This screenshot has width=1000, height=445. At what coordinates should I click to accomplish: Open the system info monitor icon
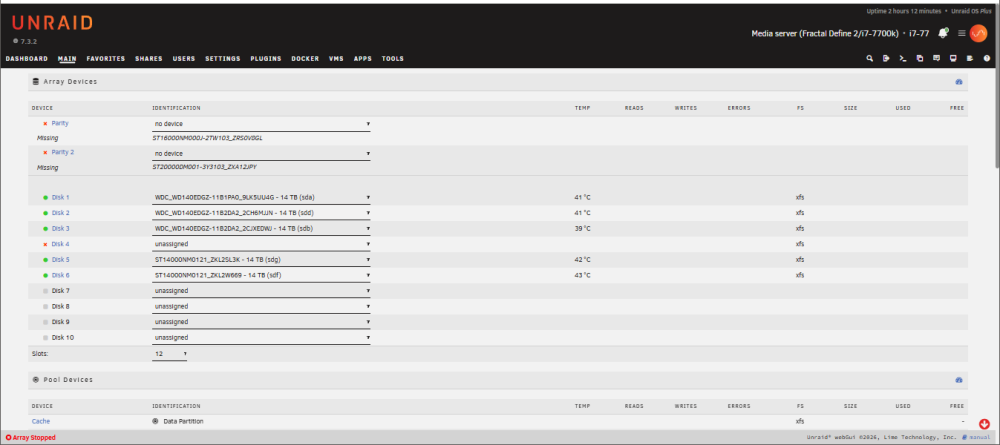[x=953, y=59]
